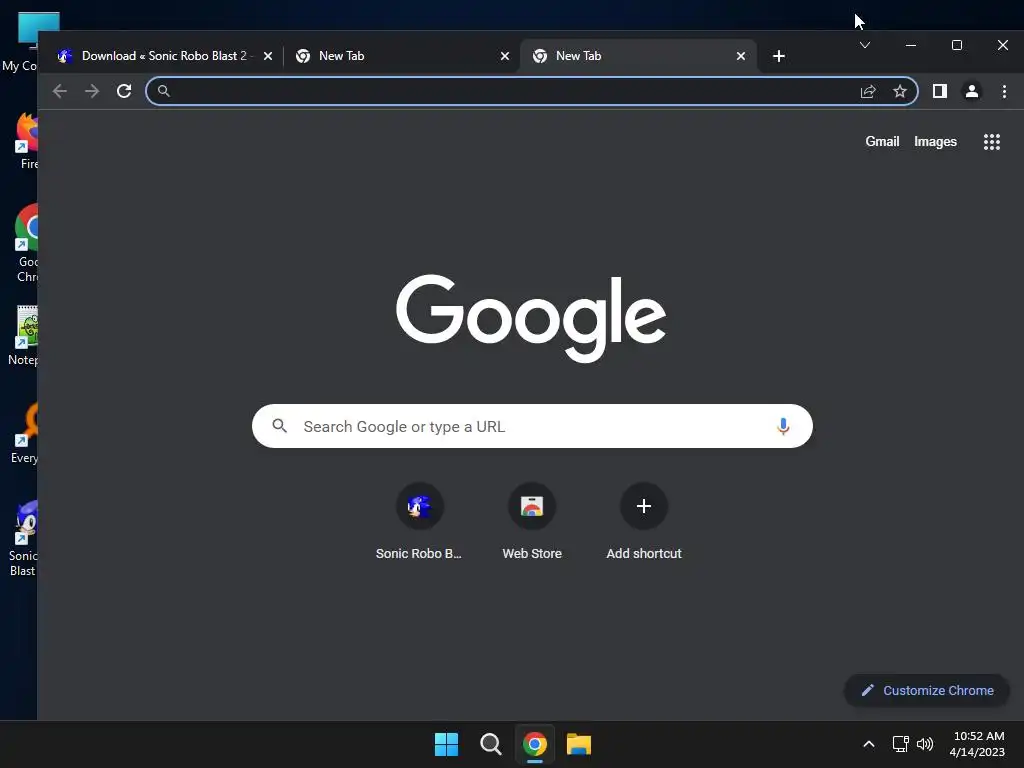
Task: Open network status in system tray
Action: [901, 744]
